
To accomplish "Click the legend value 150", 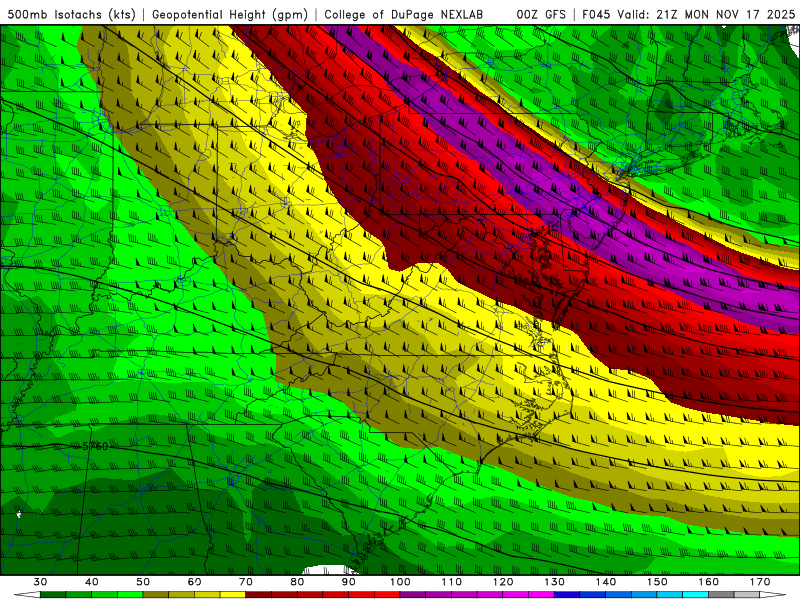I will click(x=658, y=582).
